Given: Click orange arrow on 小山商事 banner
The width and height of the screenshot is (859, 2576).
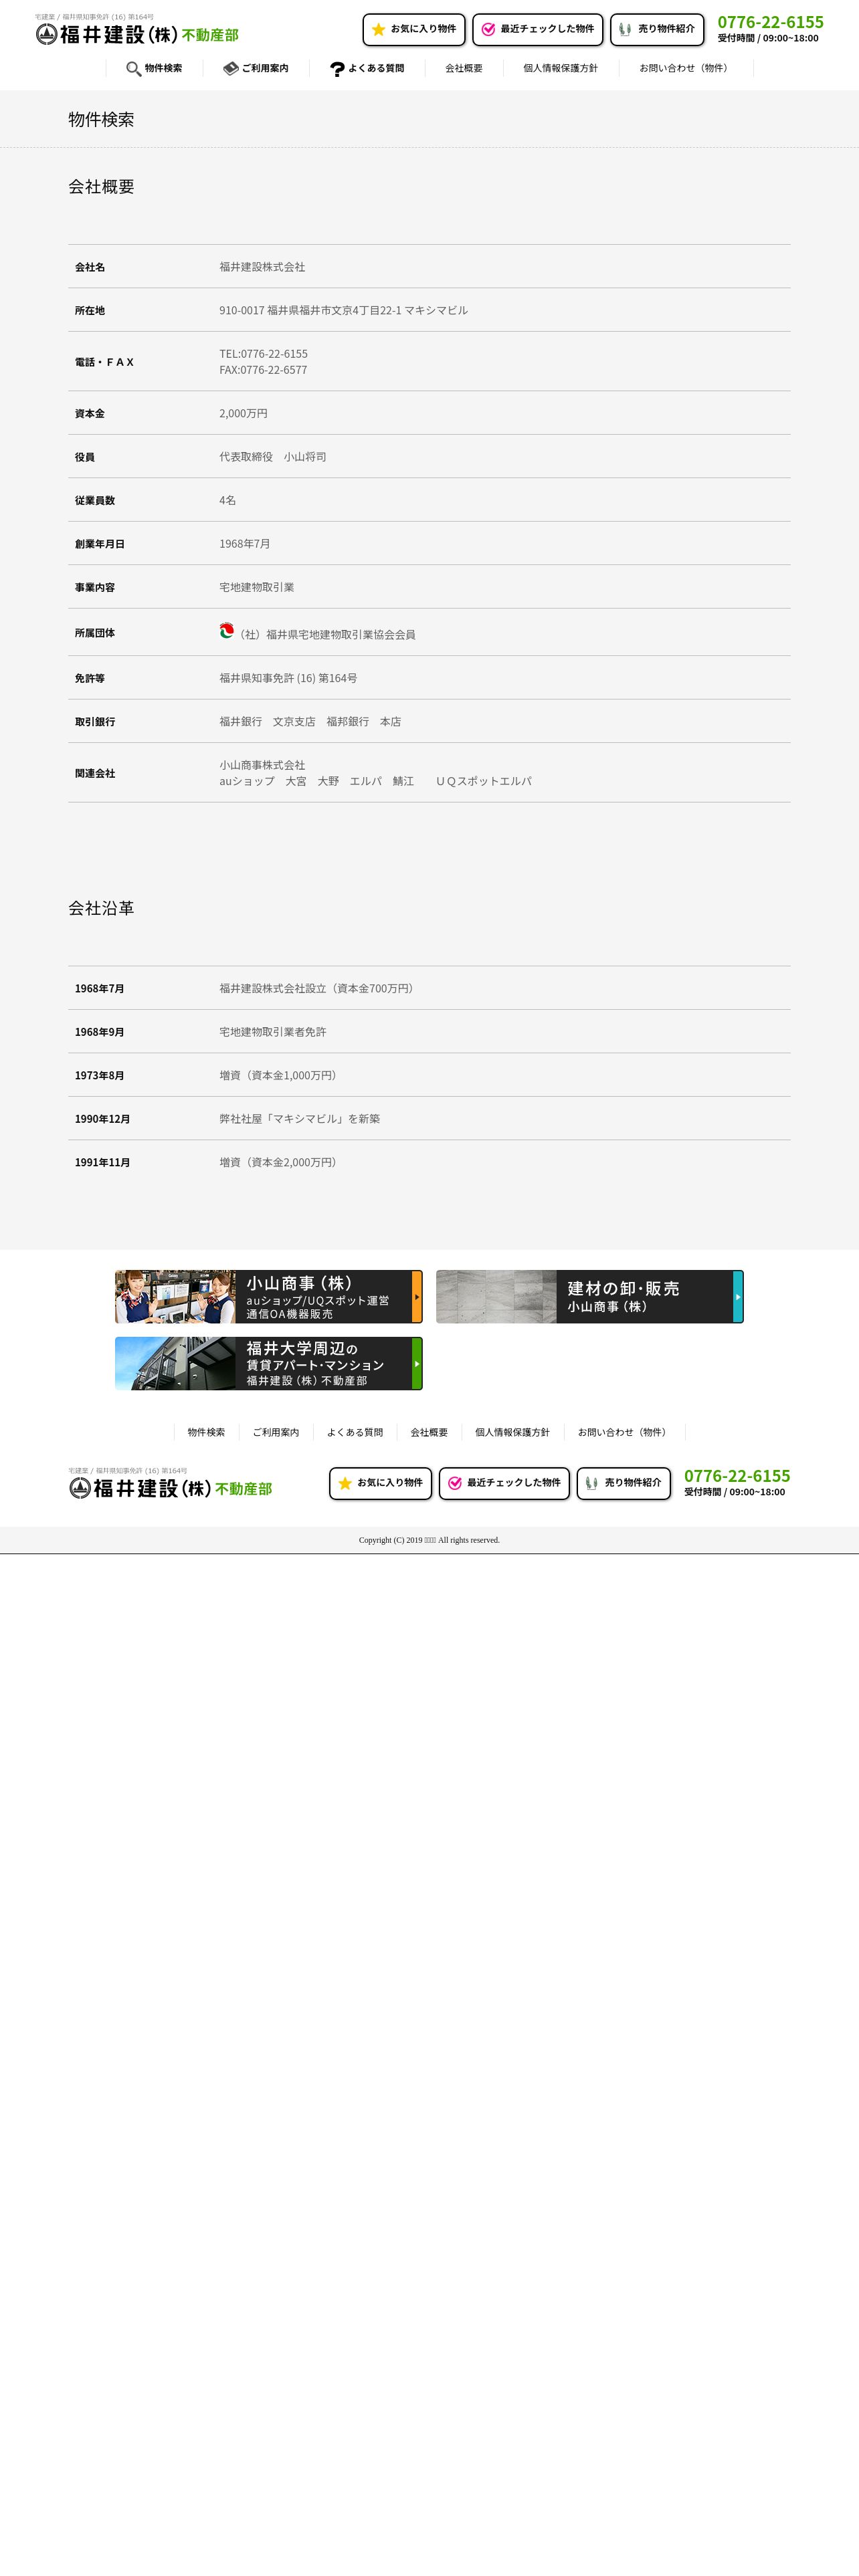Looking at the screenshot, I should pos(417,1296).
